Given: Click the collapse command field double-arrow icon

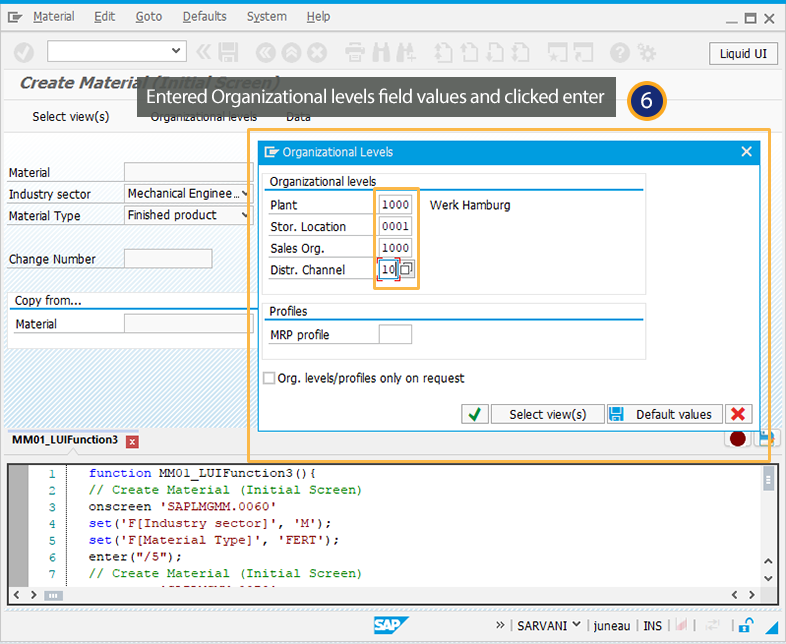Looking at the screenshot, I should 203,52.
